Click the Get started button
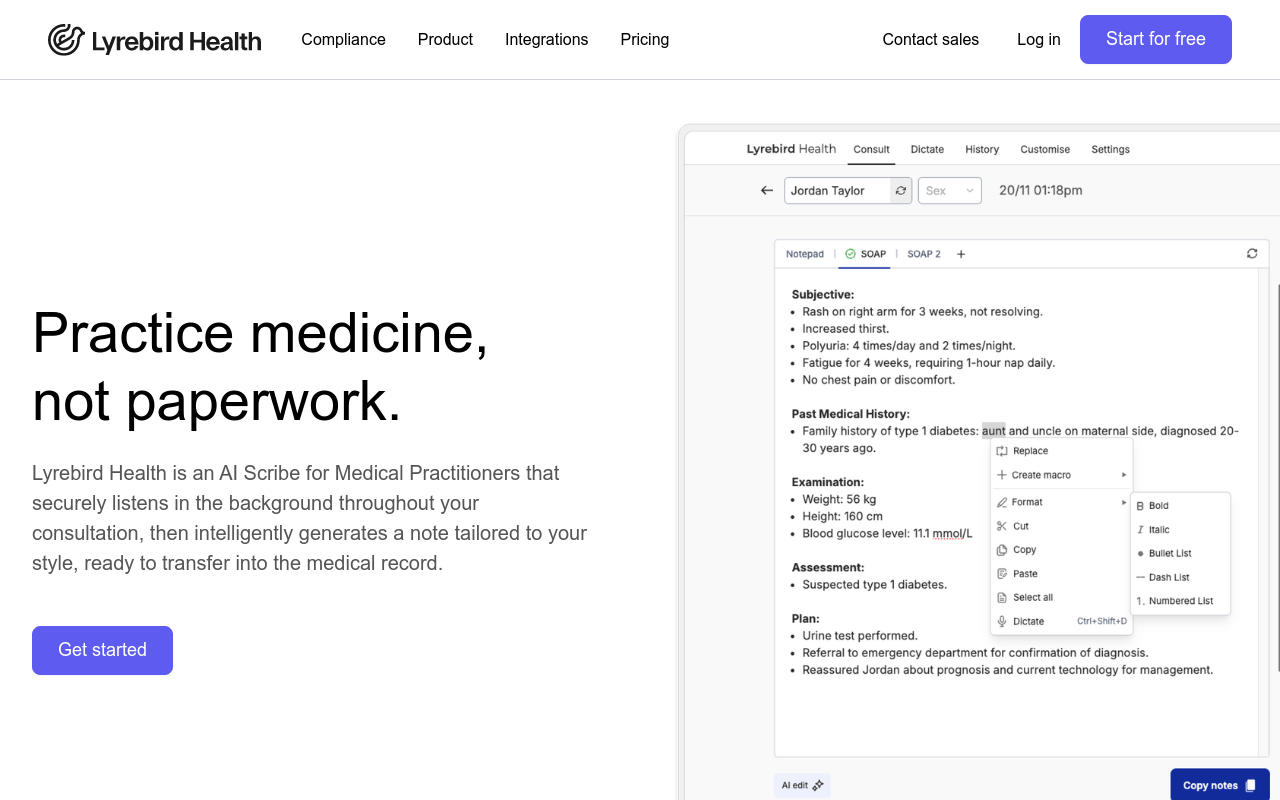The image size is (1280, 800). click(x=102, y=650)
